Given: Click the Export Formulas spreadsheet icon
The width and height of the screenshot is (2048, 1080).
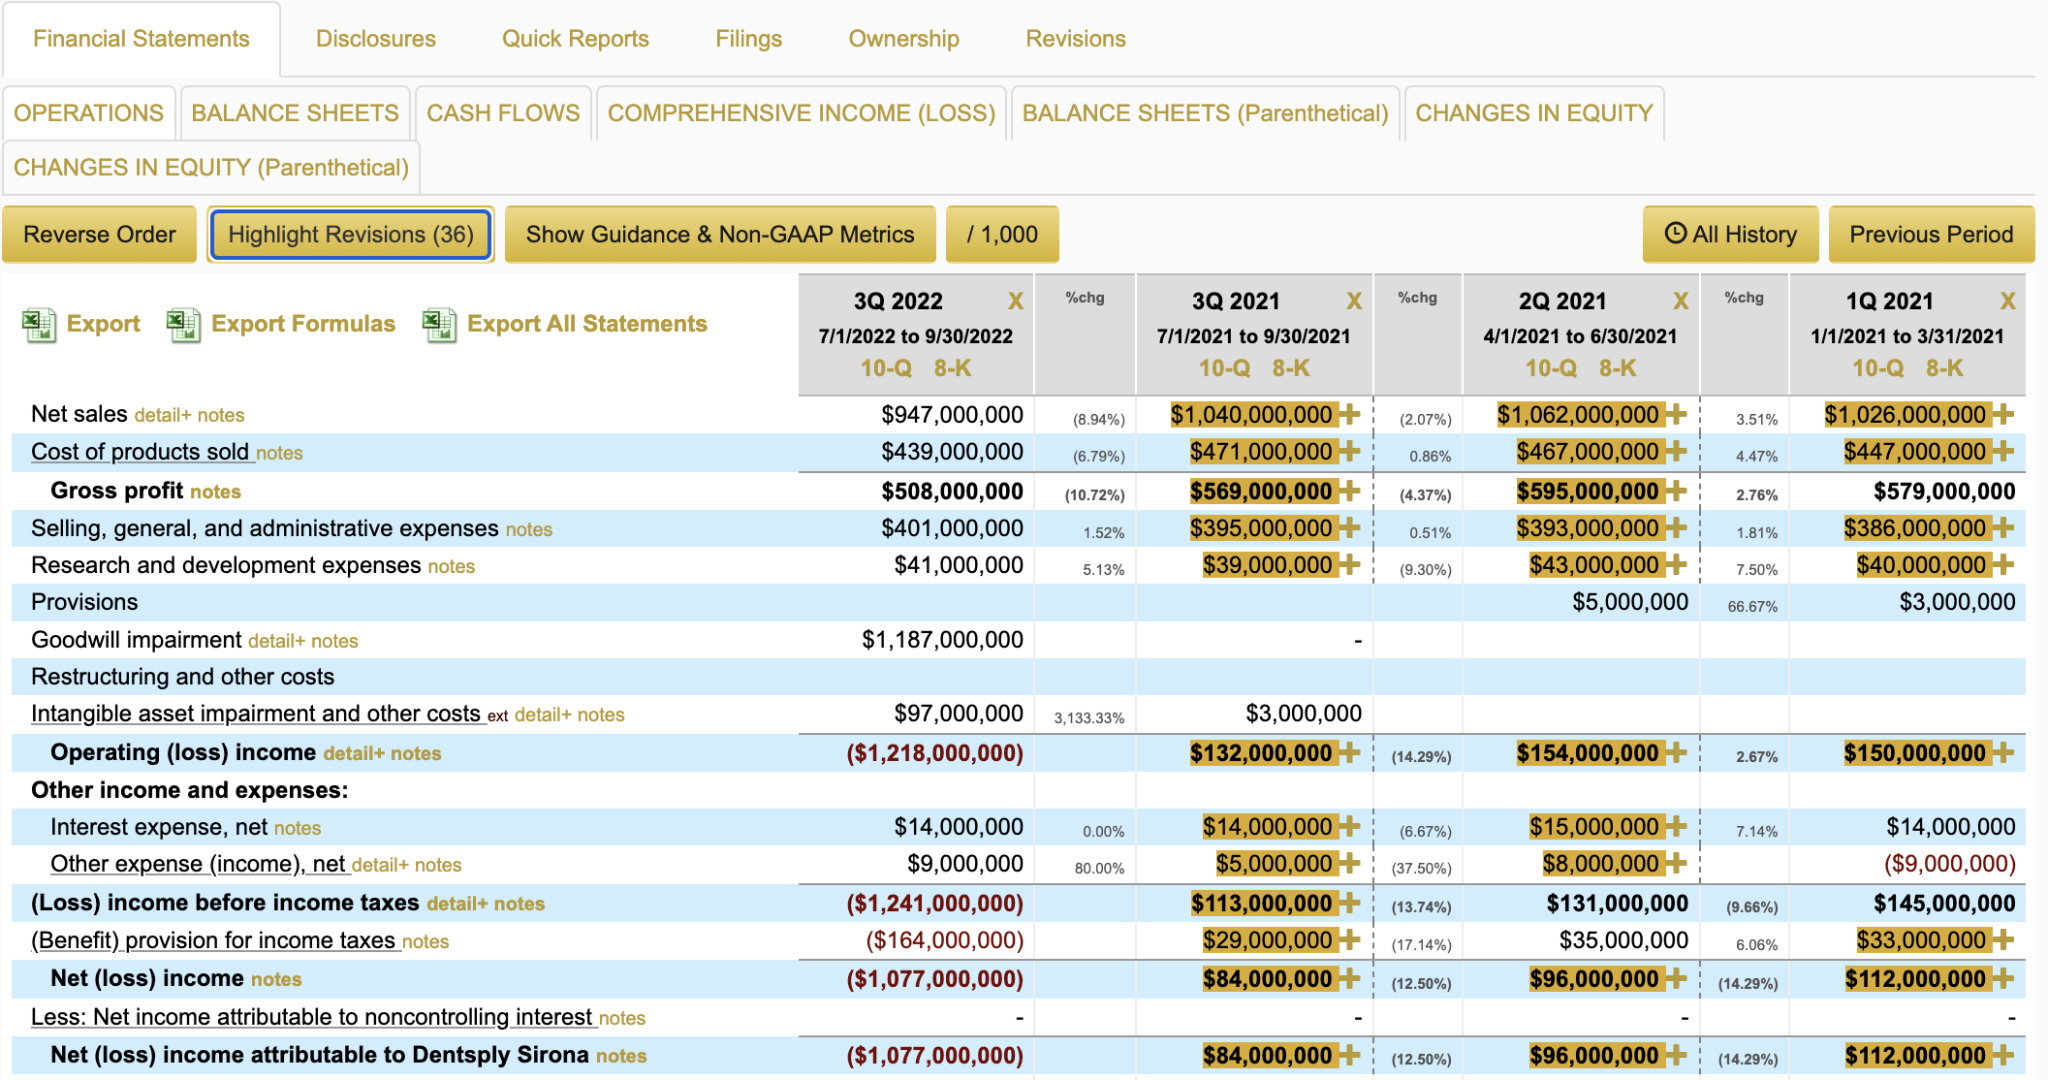Looking at the screenshot, I should pos(183,325).
